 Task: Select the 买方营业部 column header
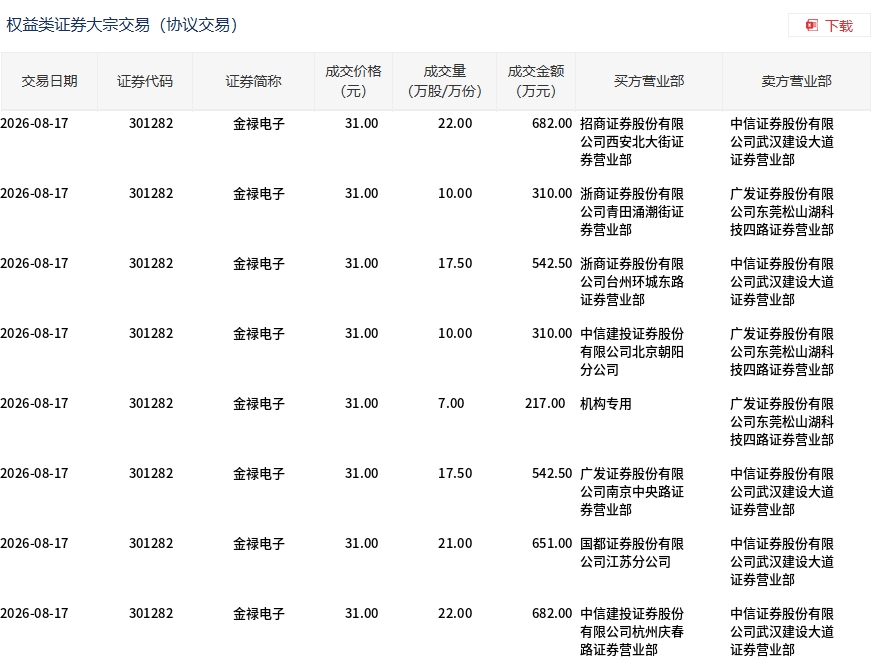tap(649, 81)
